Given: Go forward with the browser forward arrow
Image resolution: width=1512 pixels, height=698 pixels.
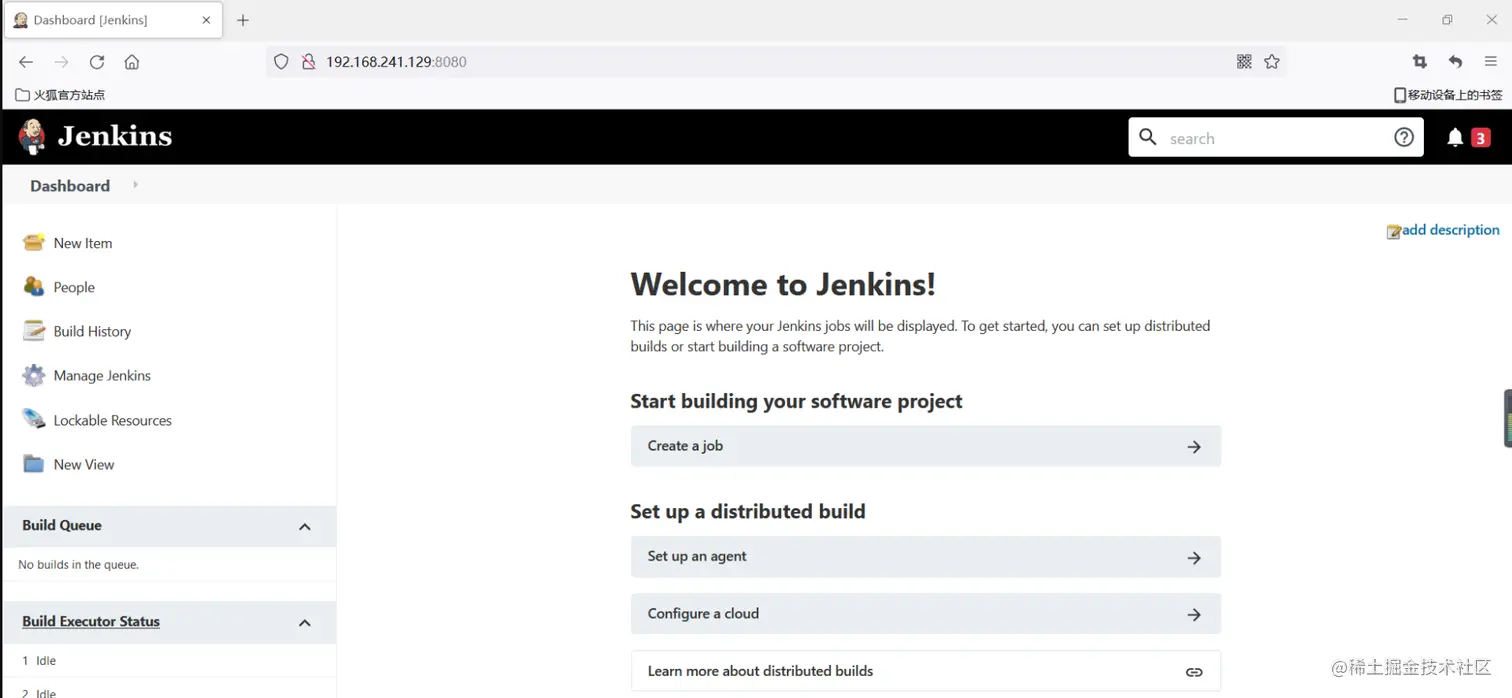Looking at the screenshot, I should coord(61,62).
